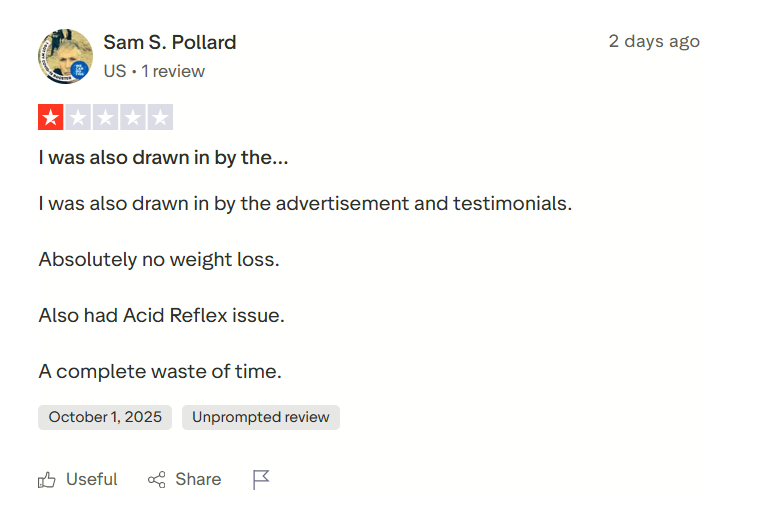The height and width of the screenshot is (511, 757).
Task: Click the "US • 1 review" text
Action: [154, 71]
